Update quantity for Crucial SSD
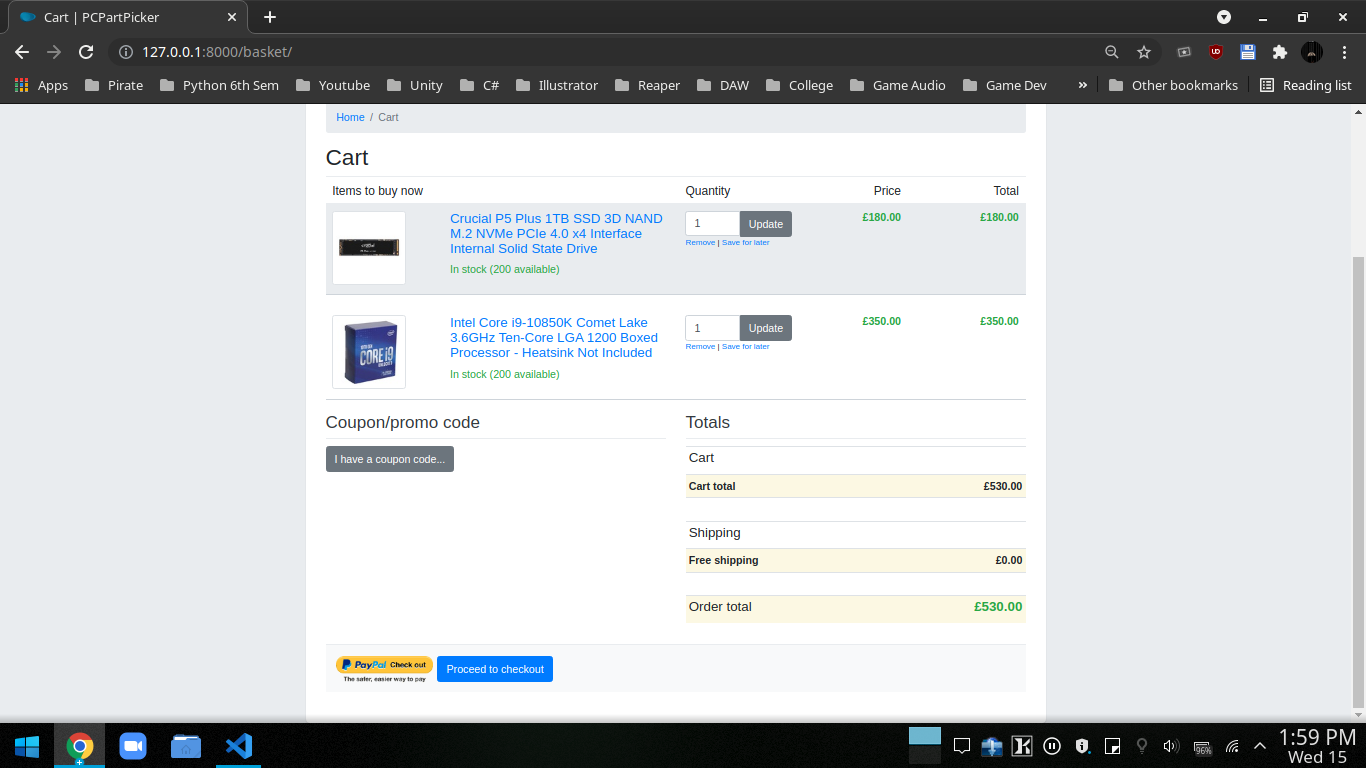Screen dimensions: 1366x768 click(x=766, y=224)
